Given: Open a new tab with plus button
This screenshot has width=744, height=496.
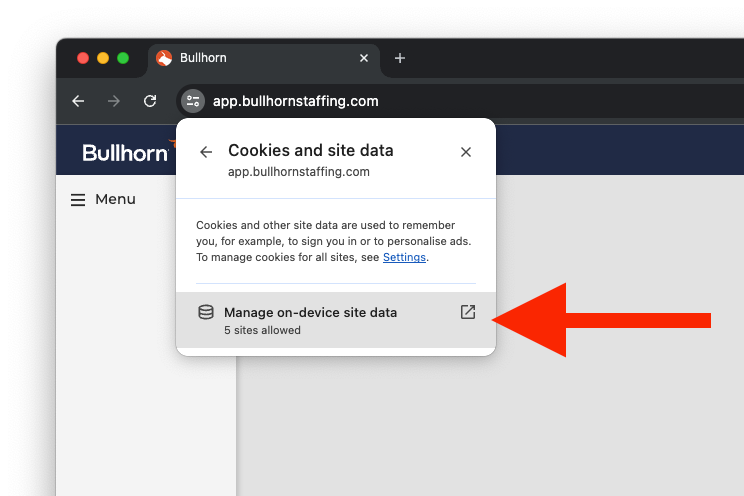Looking at the screenshot, I should [400, 58].
